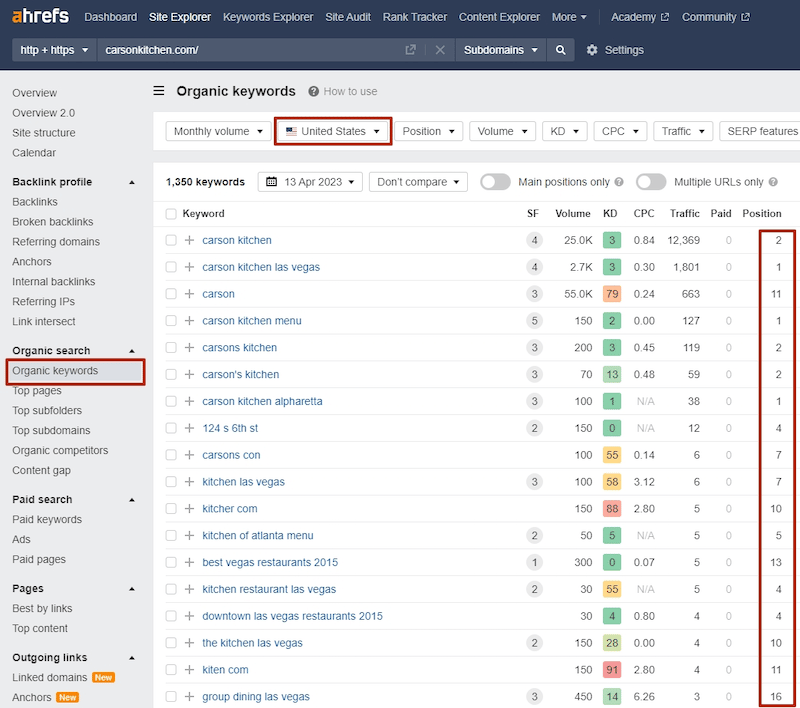Turn on the Multiple URLs only toggle
800x708 pixels.
(x=651, y=182)
